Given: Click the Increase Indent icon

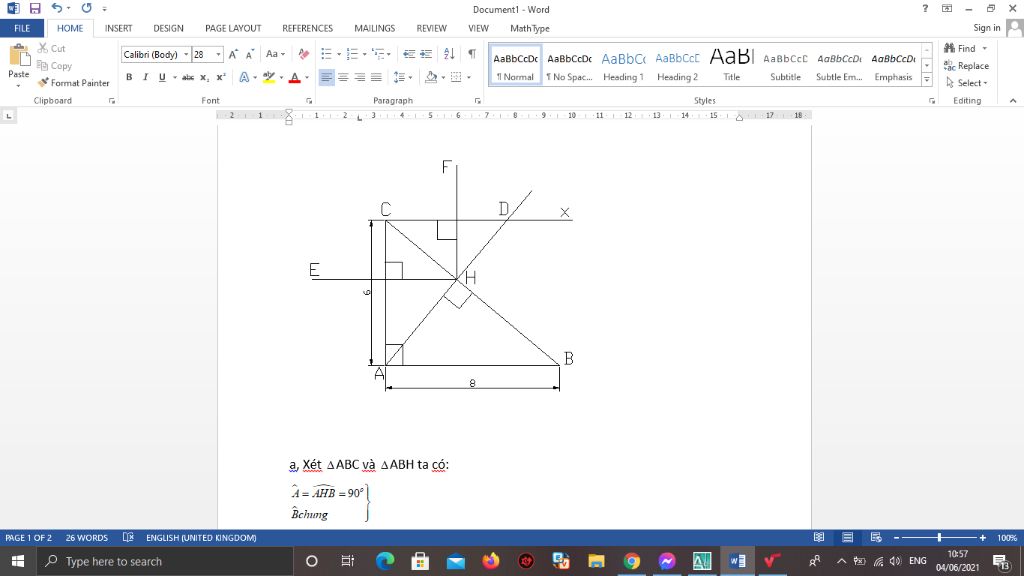Looking at the screenshot, I should [426, 54].
